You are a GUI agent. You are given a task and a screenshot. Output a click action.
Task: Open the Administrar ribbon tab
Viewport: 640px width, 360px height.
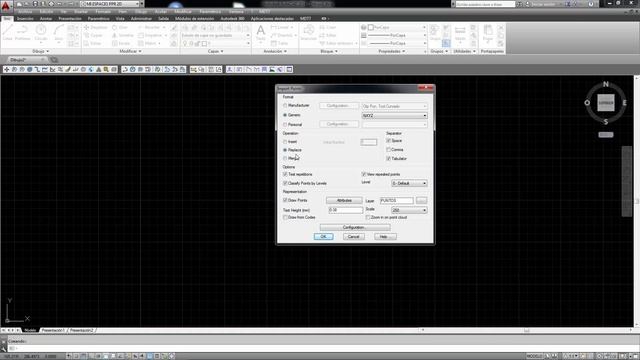point(141,18)
